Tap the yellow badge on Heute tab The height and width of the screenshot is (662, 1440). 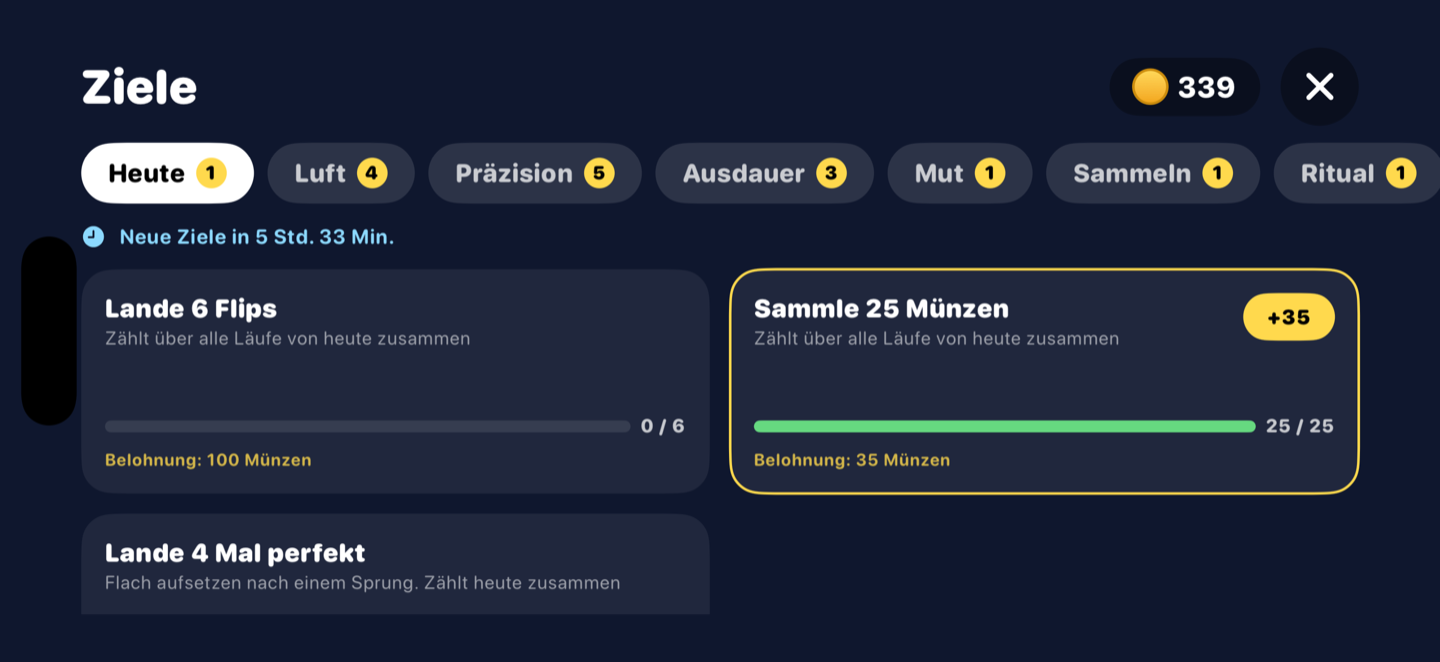pos(211,173)
